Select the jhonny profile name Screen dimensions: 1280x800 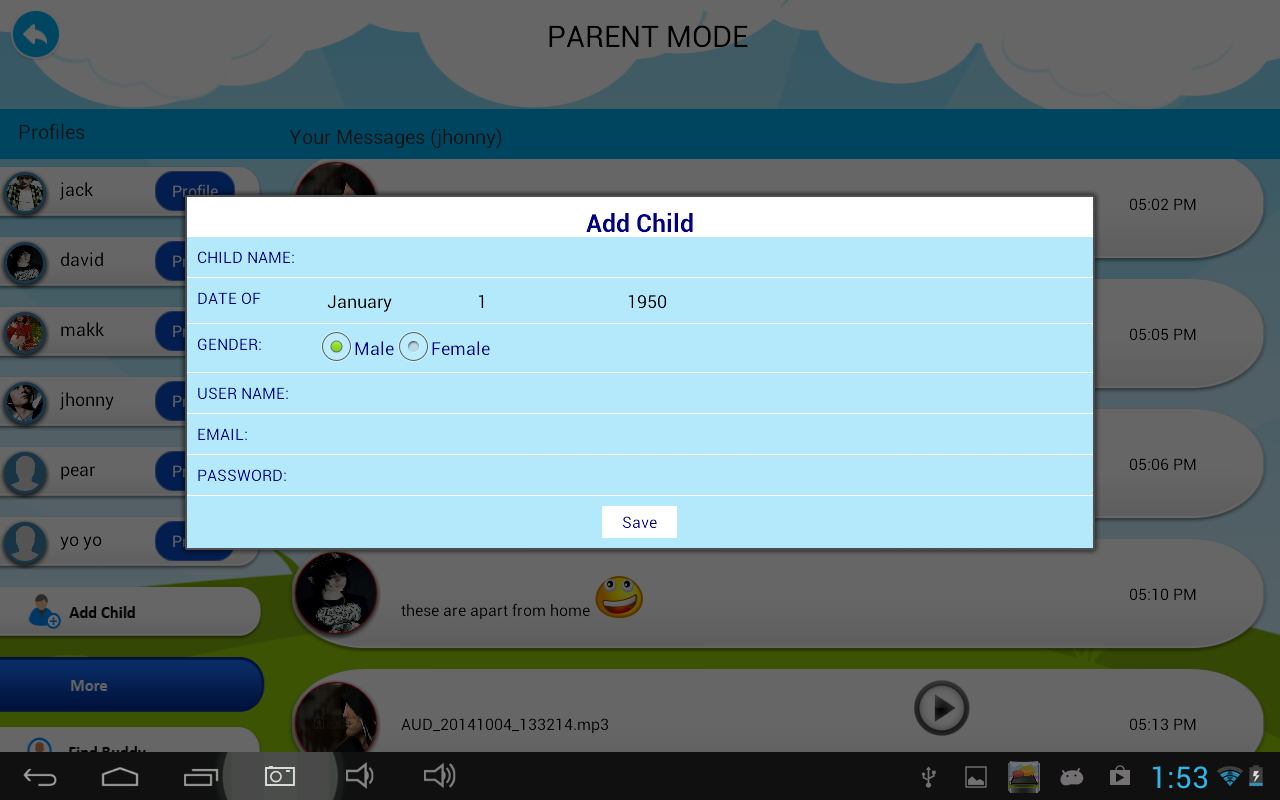pos(87,400)
